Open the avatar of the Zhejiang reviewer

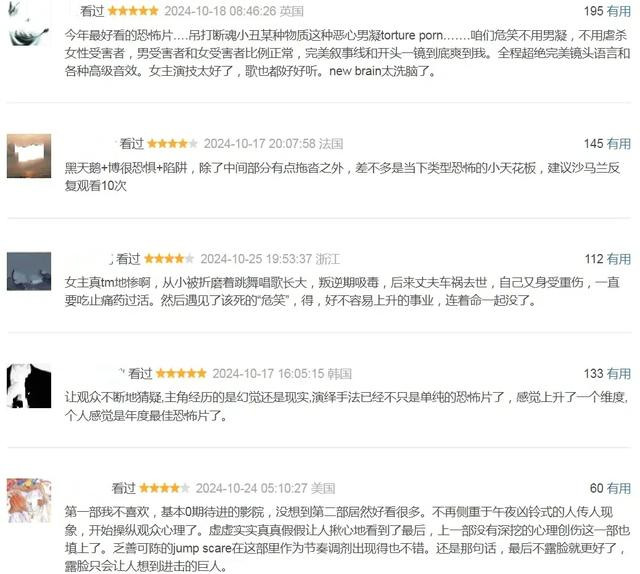click(x=29, y=271)
